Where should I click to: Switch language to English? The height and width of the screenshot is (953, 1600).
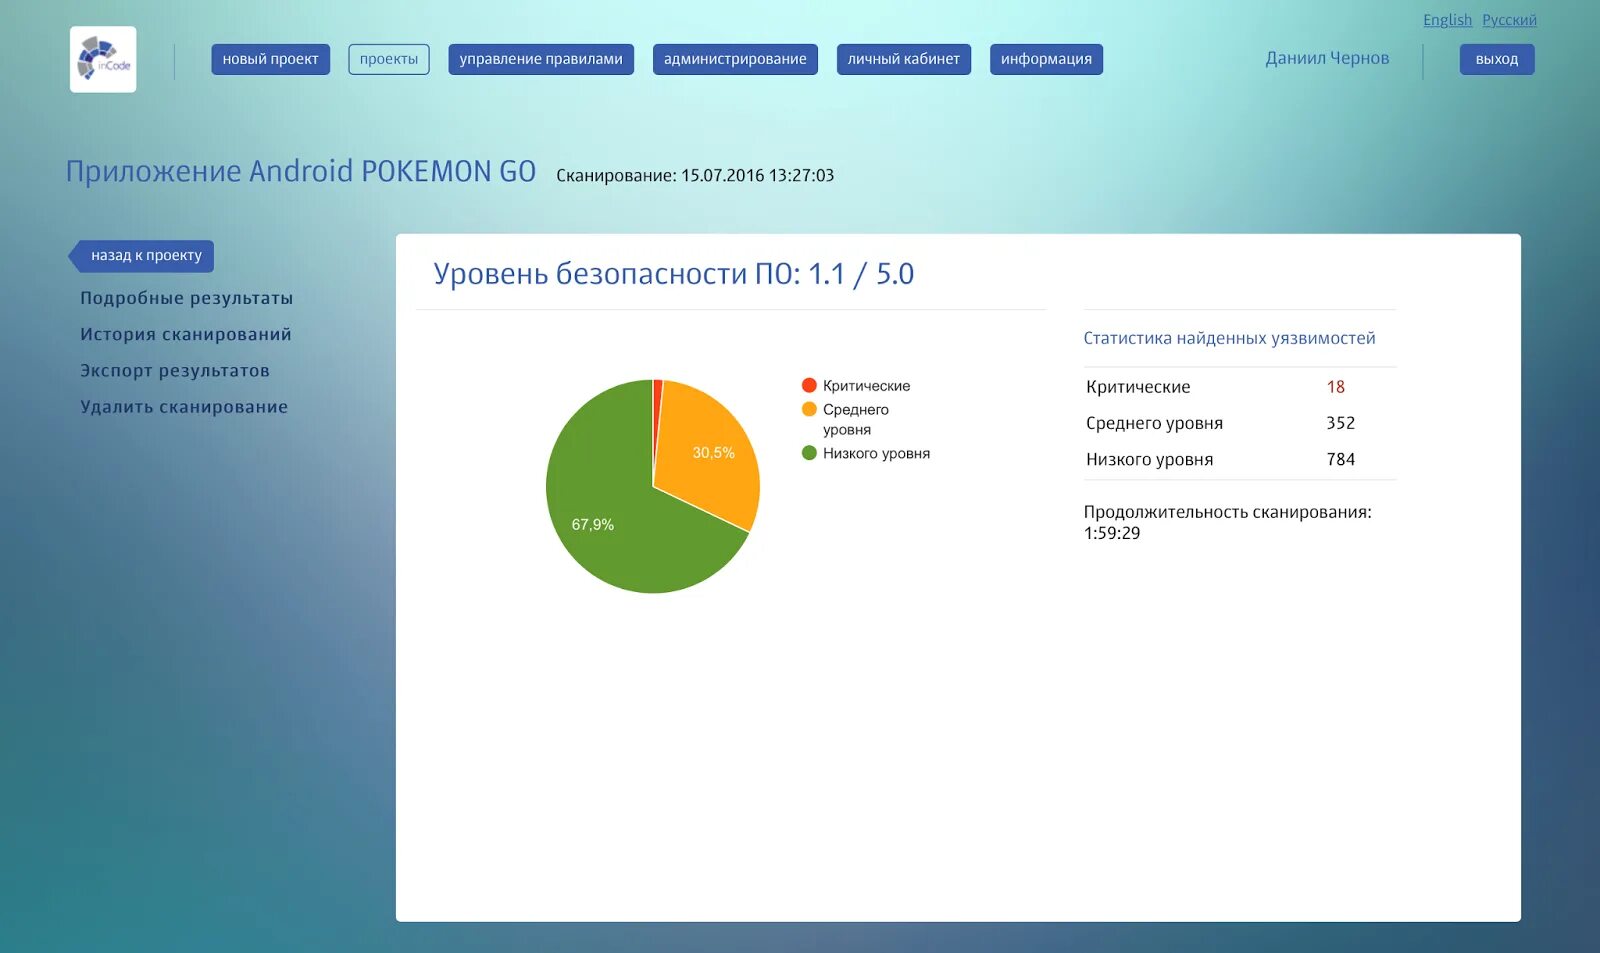click(1447, 20)
